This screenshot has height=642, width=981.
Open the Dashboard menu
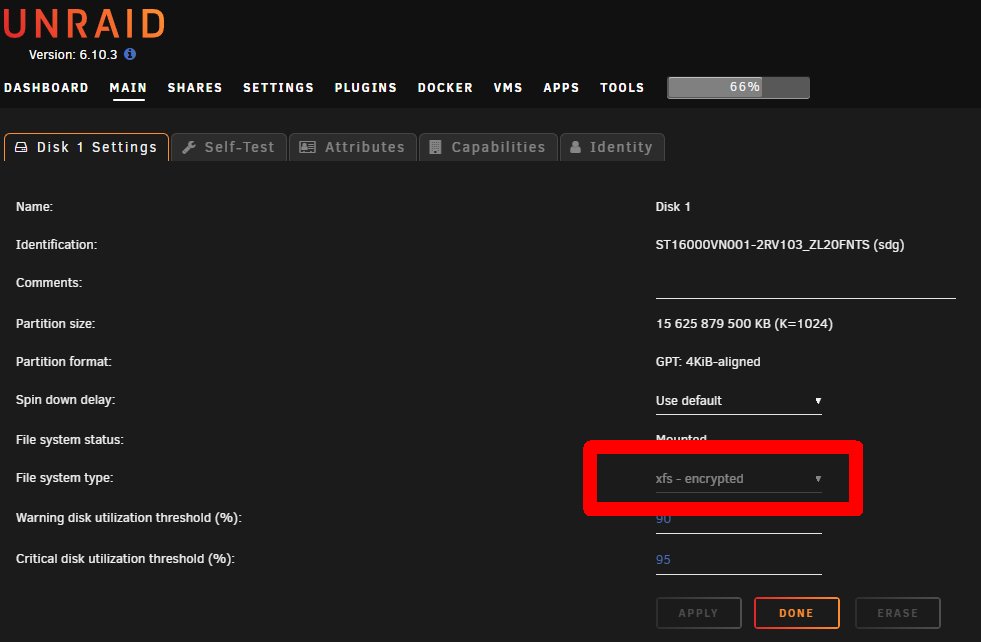click(x=46, y=88)
